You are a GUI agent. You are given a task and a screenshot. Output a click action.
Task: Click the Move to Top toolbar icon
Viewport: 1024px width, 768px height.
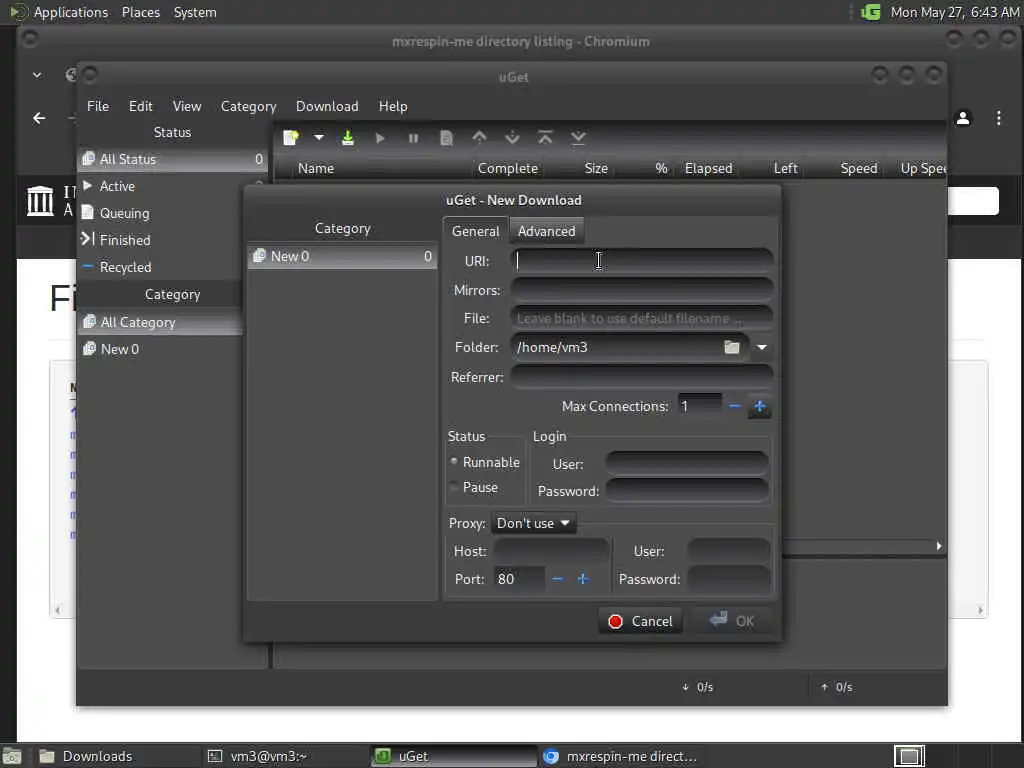(x=545, y=138)
